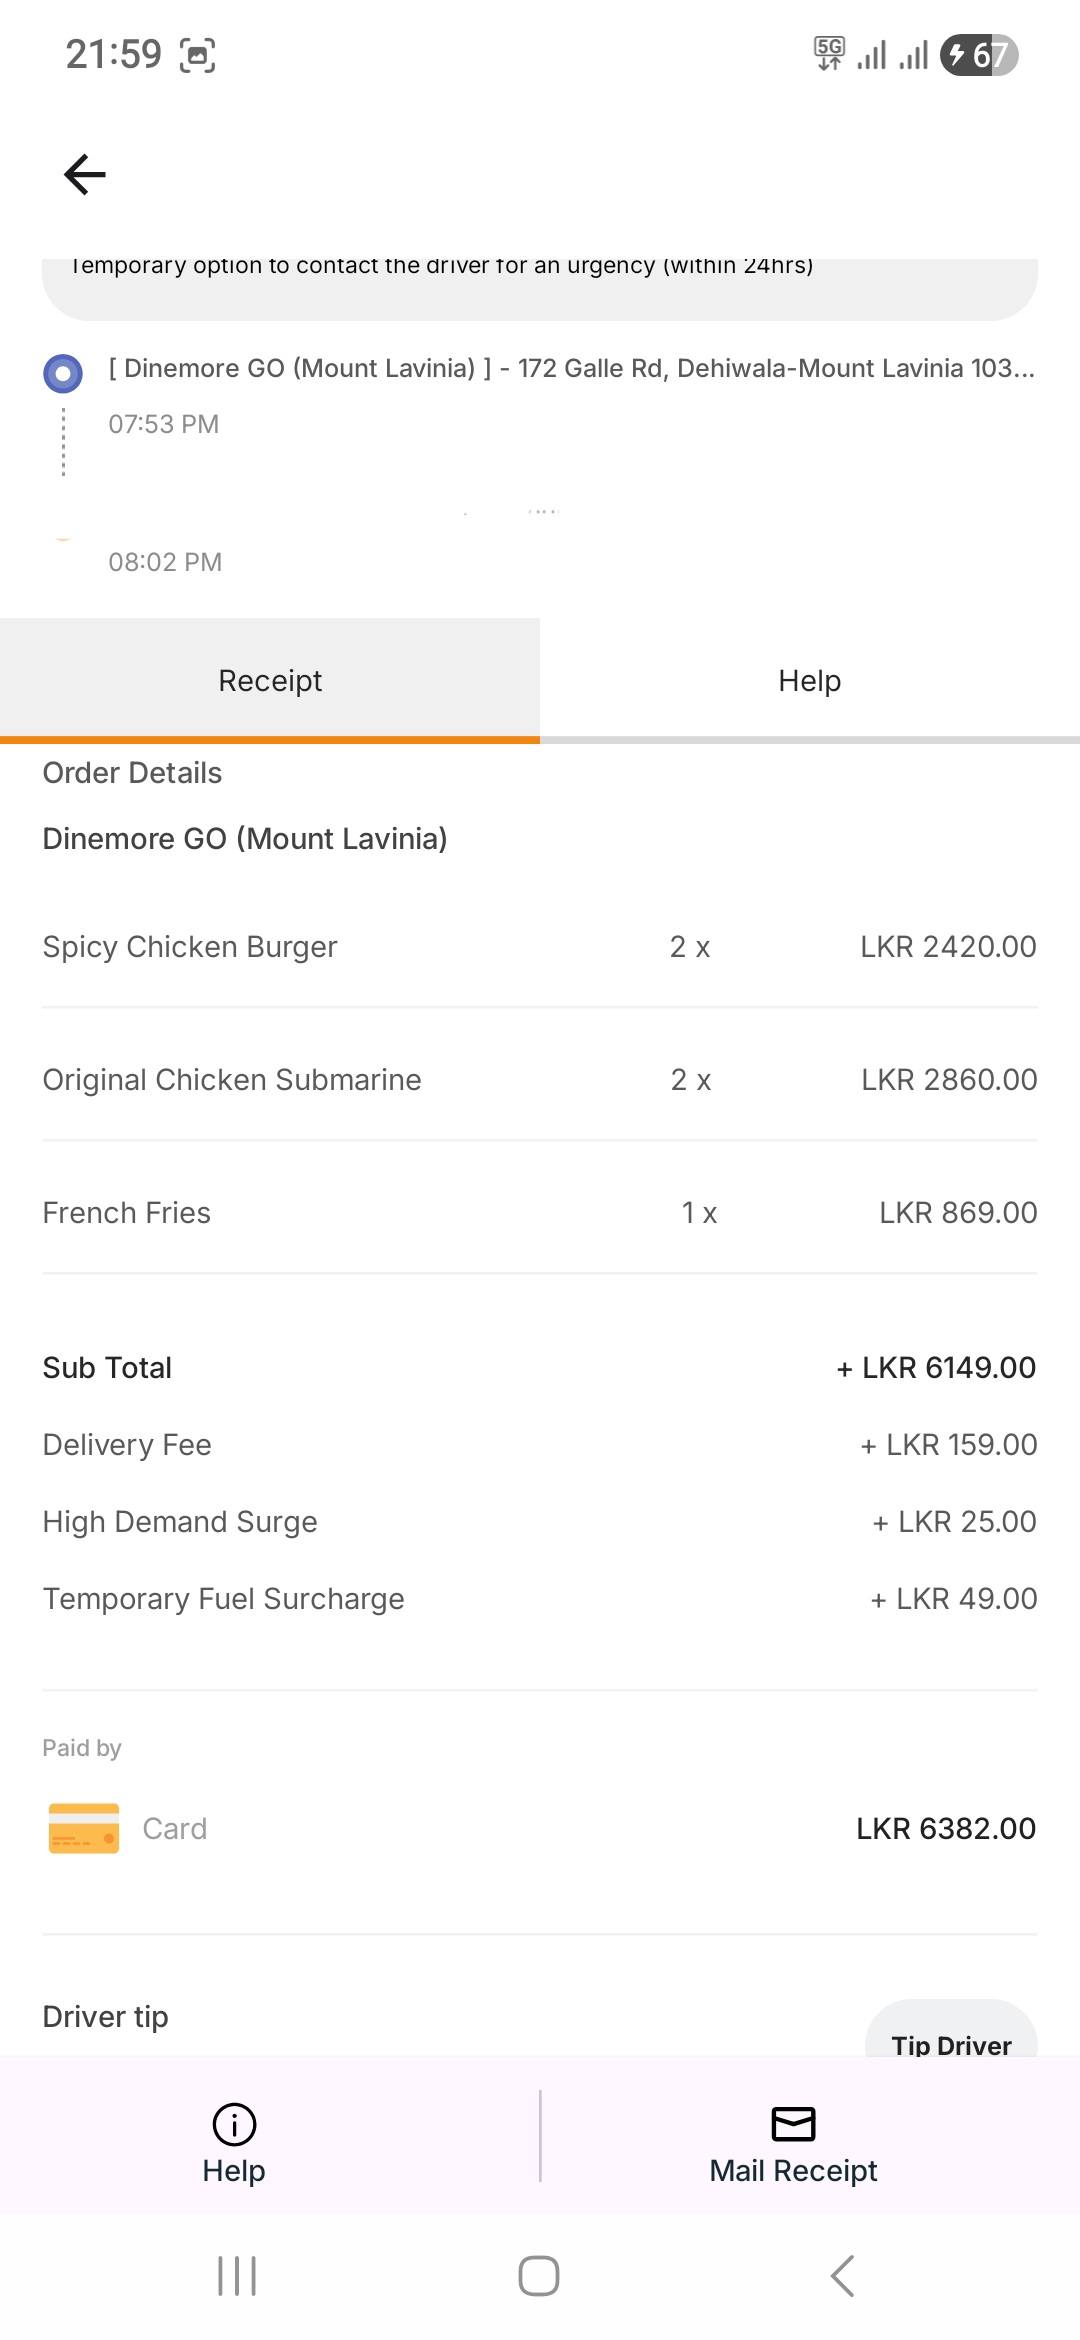1080x2340 pixels.
Task: Tap the Tip Driver button
Action: coord(951,2030)
